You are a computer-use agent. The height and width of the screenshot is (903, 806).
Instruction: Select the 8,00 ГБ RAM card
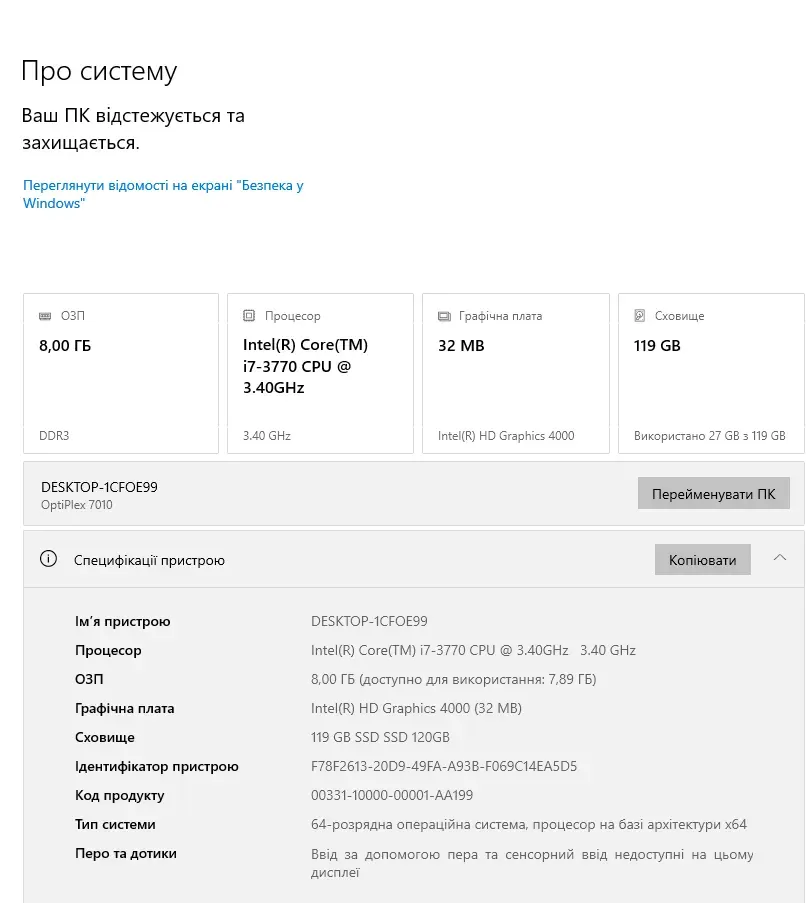(120, 373)
